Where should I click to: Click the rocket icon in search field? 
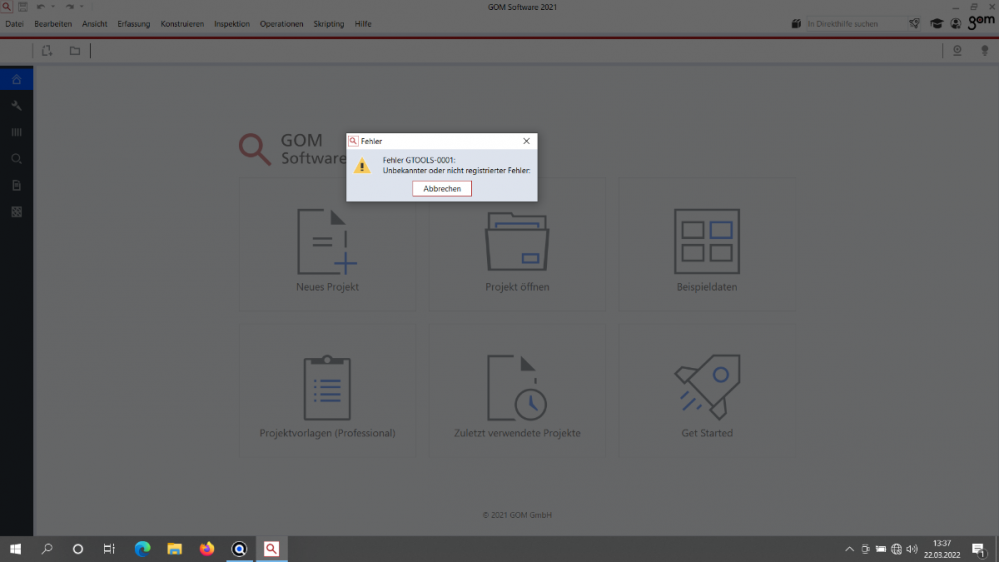(x=914, y=24)
